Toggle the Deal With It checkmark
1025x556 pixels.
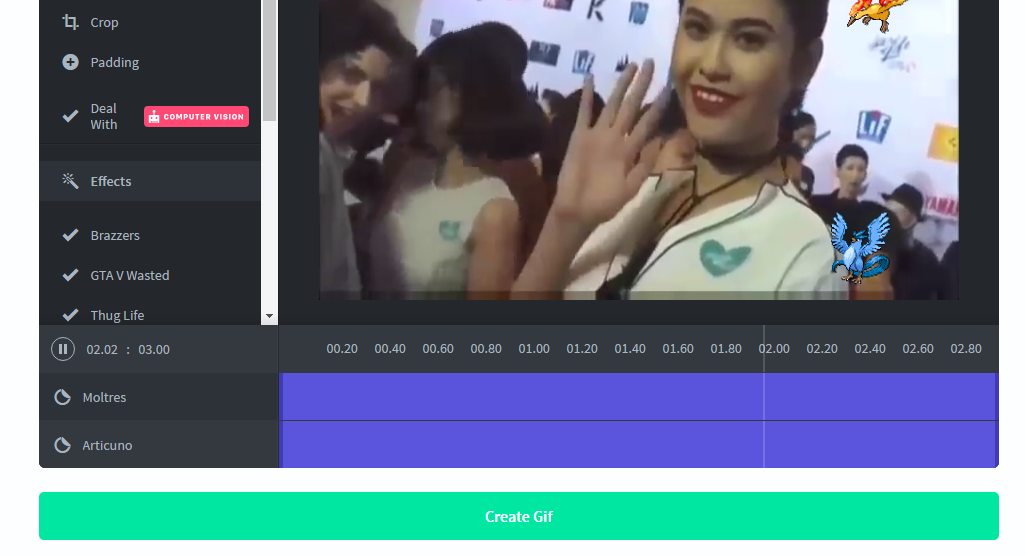pos(70,116)
